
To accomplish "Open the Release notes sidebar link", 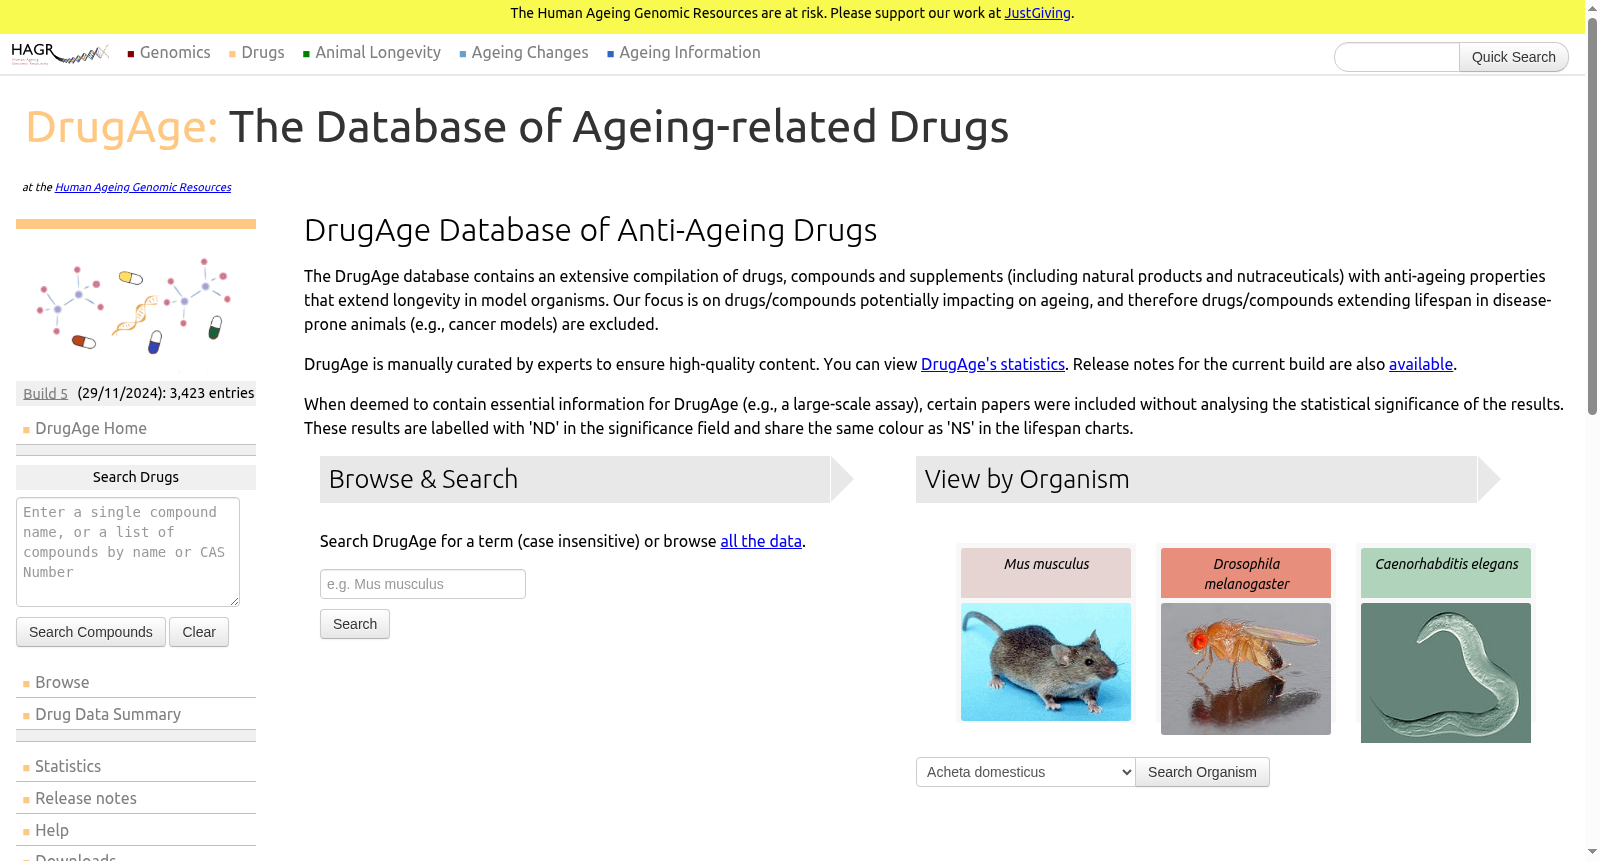I will click(86, 799).
